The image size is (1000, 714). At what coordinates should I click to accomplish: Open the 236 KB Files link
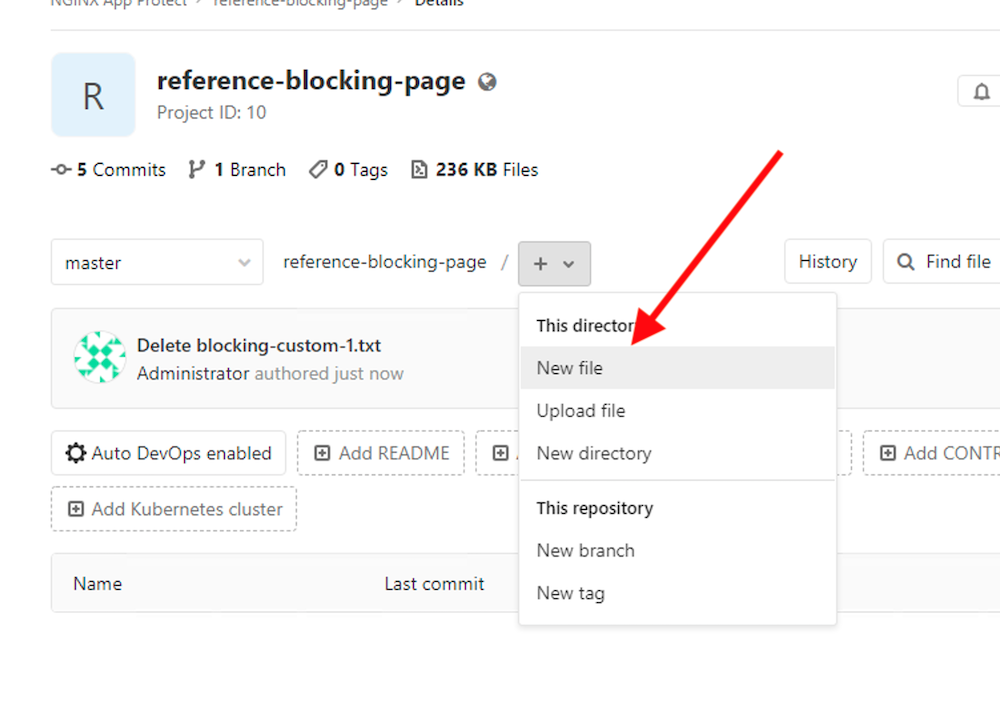click(x=474, y=170)
